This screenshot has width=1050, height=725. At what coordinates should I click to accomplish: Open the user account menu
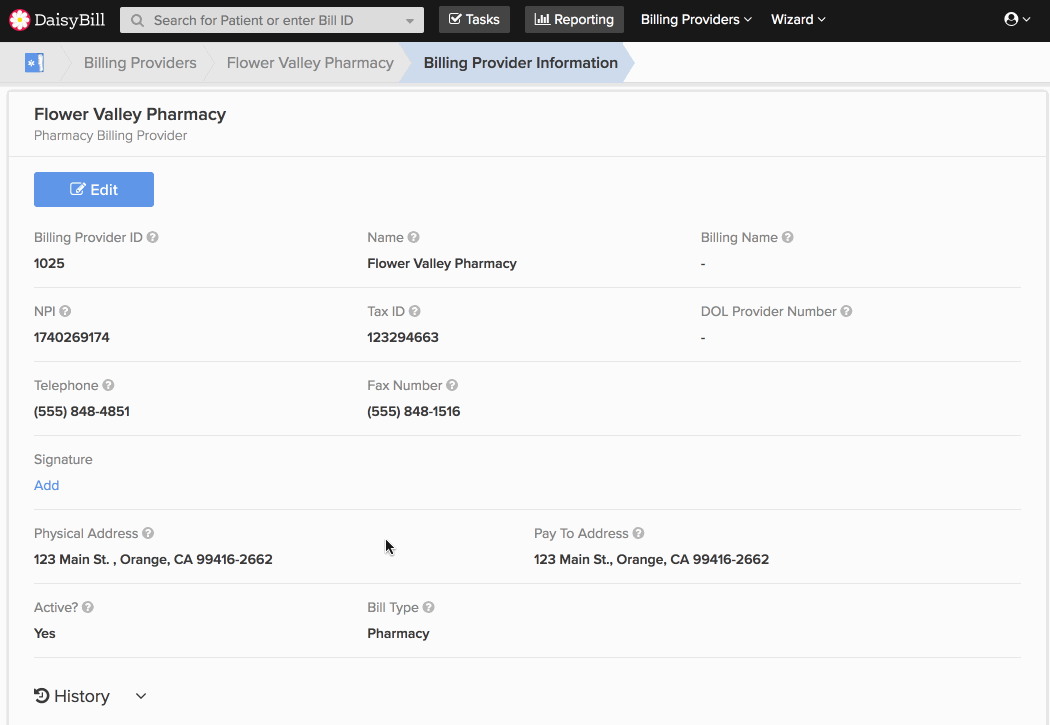pyautogui.click(x=1017, y=19)
